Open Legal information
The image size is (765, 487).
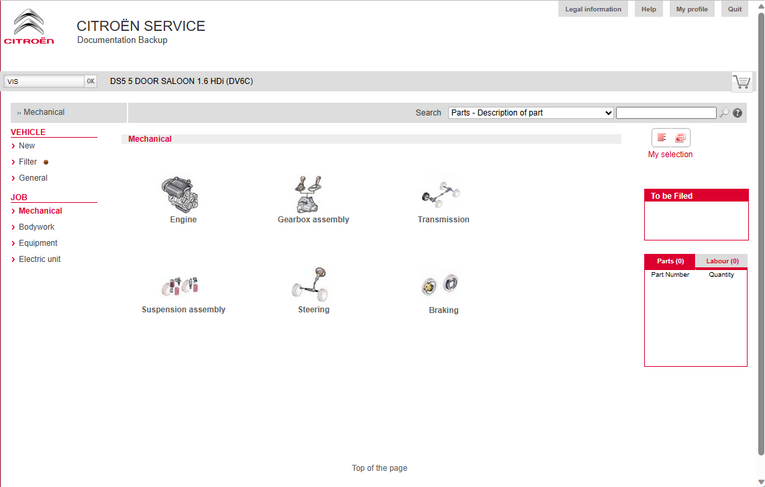pyautogui.click(x=593, y=9)
